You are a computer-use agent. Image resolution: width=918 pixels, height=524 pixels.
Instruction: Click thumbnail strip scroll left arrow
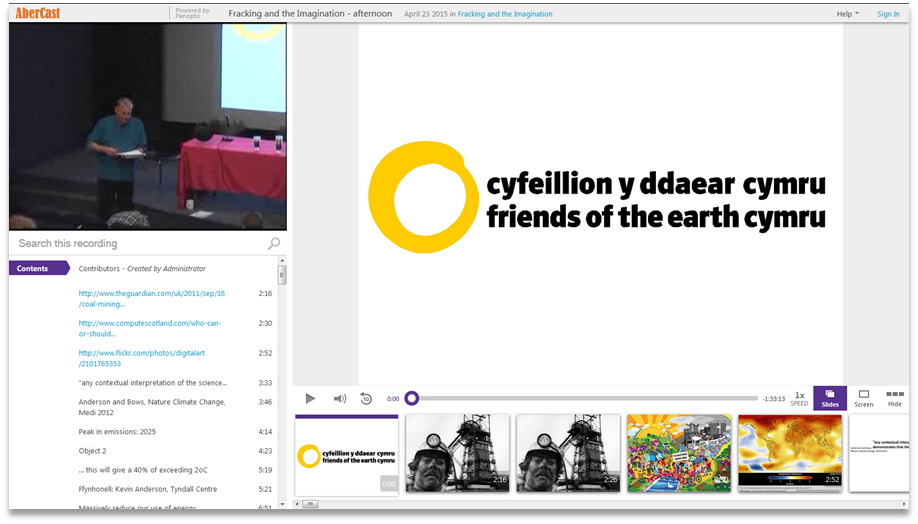pos(297,504)
